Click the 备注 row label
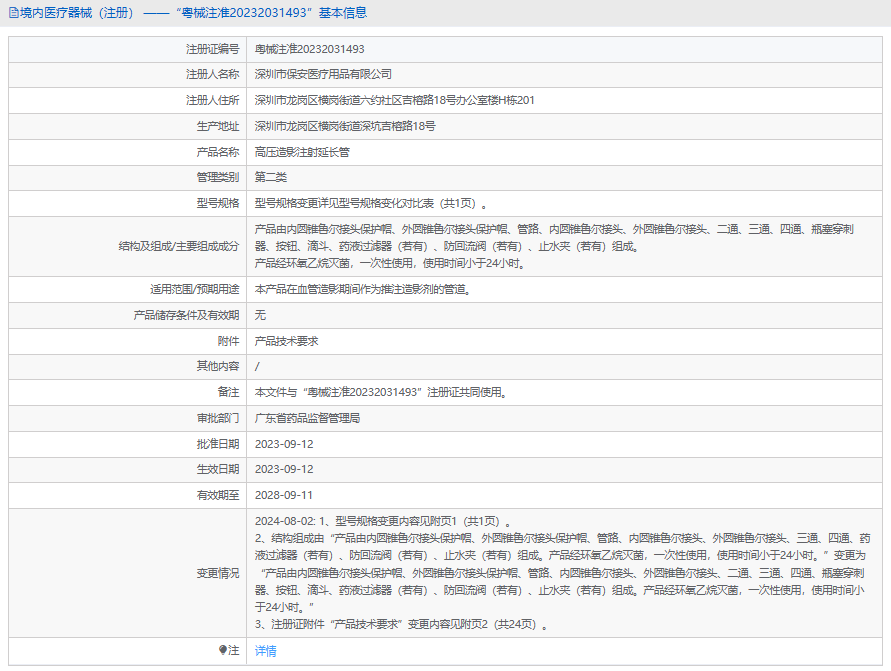 (228, 392)
